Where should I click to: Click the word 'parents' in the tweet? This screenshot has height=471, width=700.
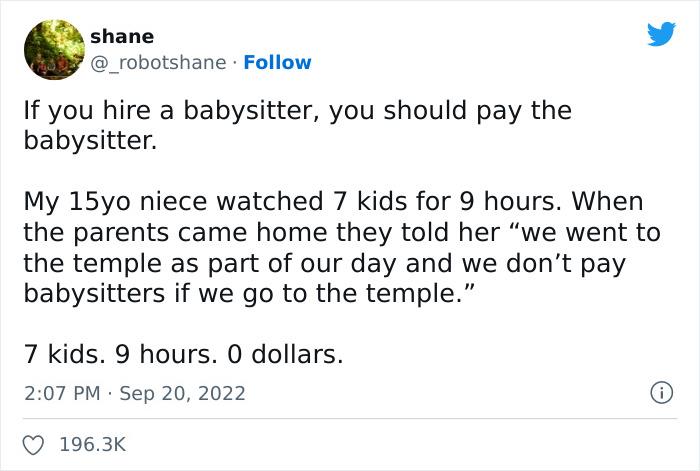tap(121, 233)
